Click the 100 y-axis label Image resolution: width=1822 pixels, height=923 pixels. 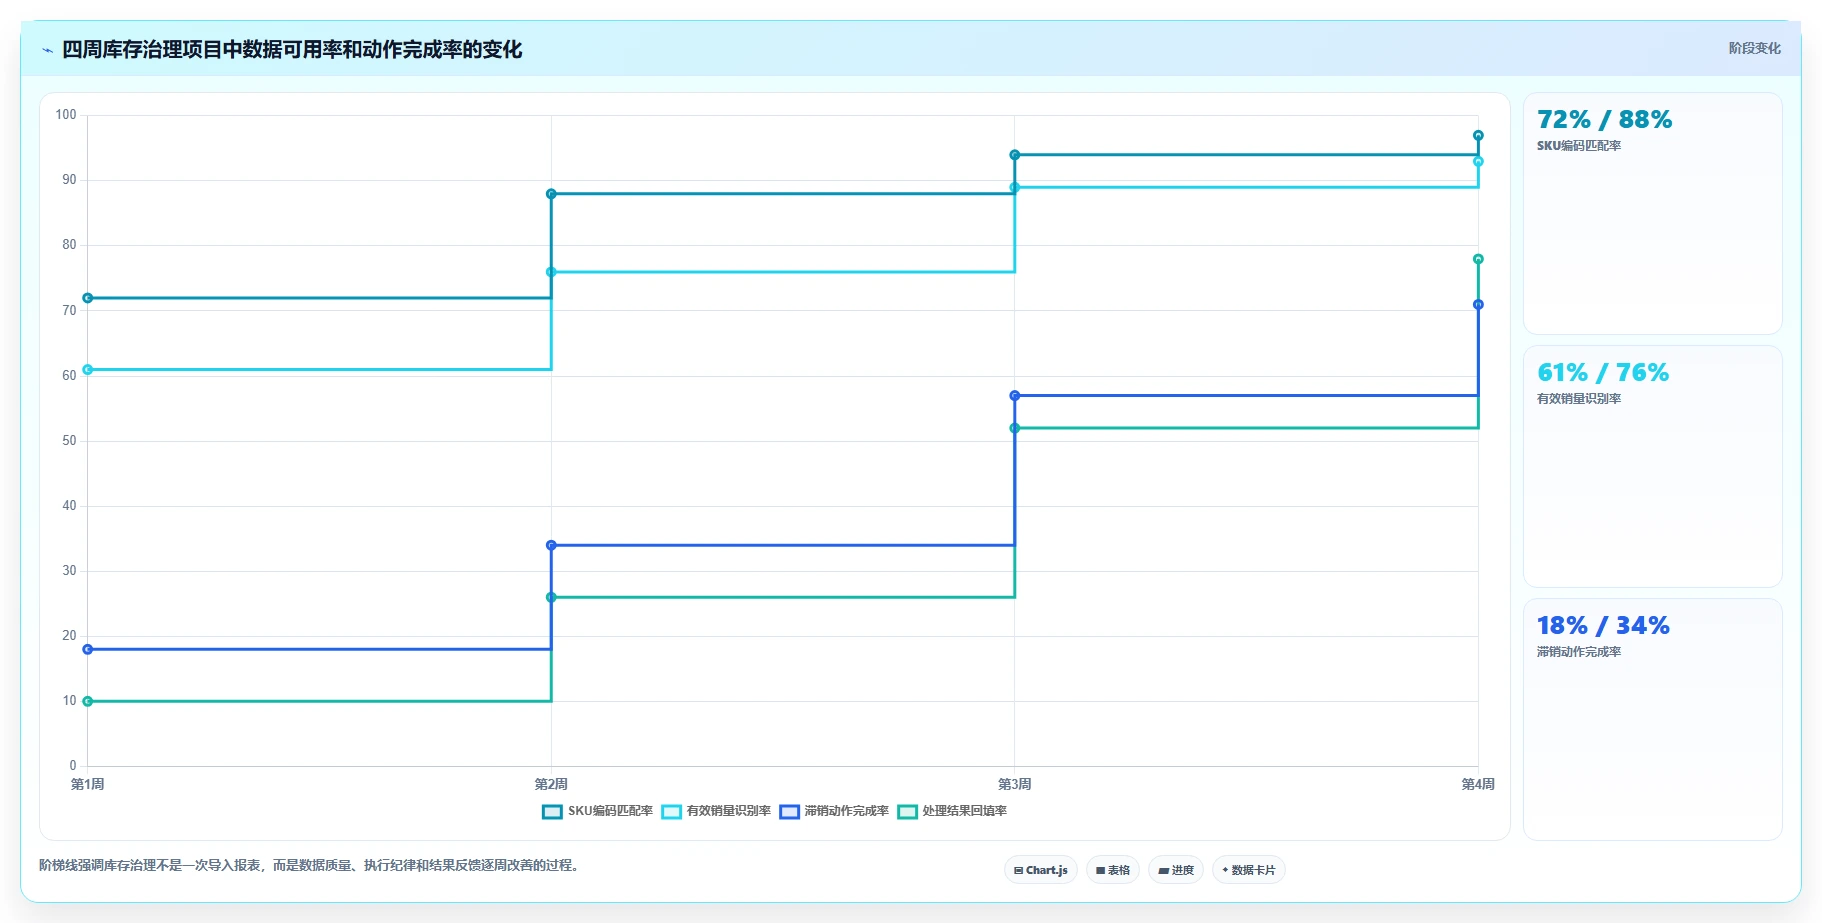[x=66, y=115]
